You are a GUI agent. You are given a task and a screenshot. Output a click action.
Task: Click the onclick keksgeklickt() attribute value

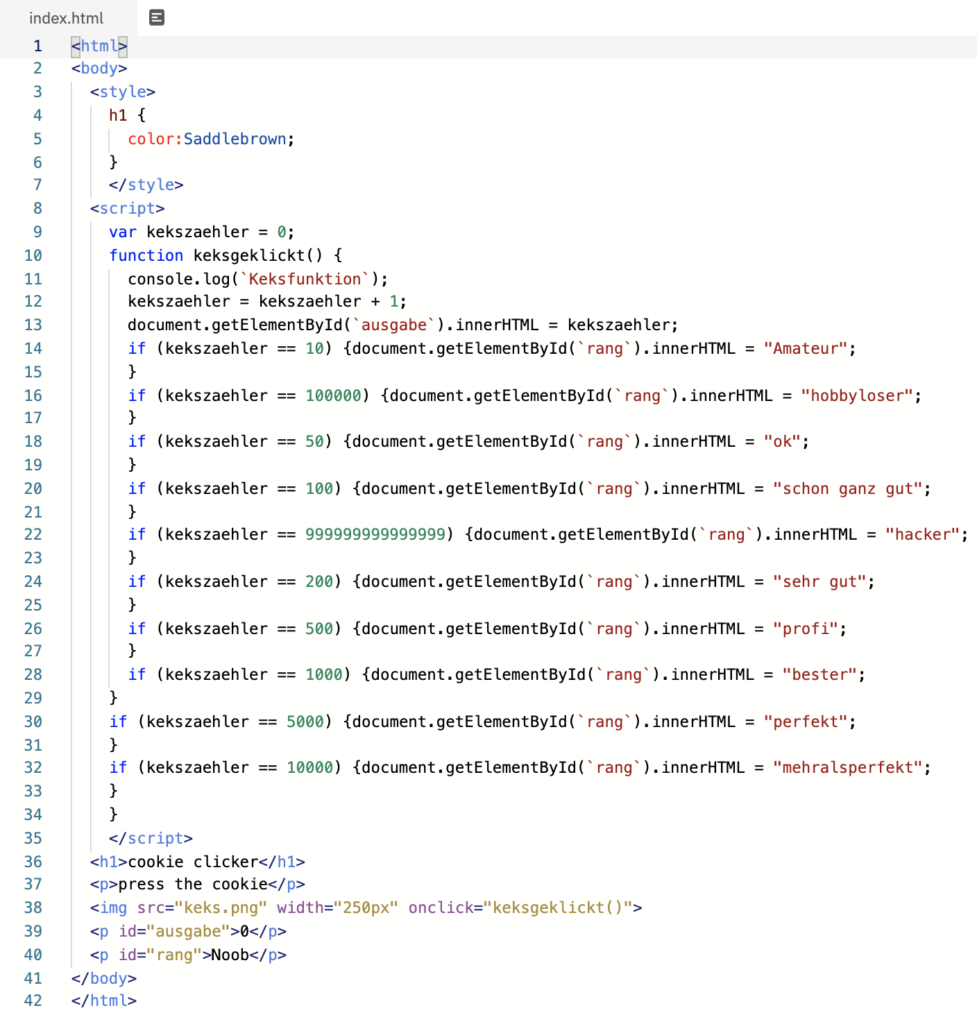point(558,907)
